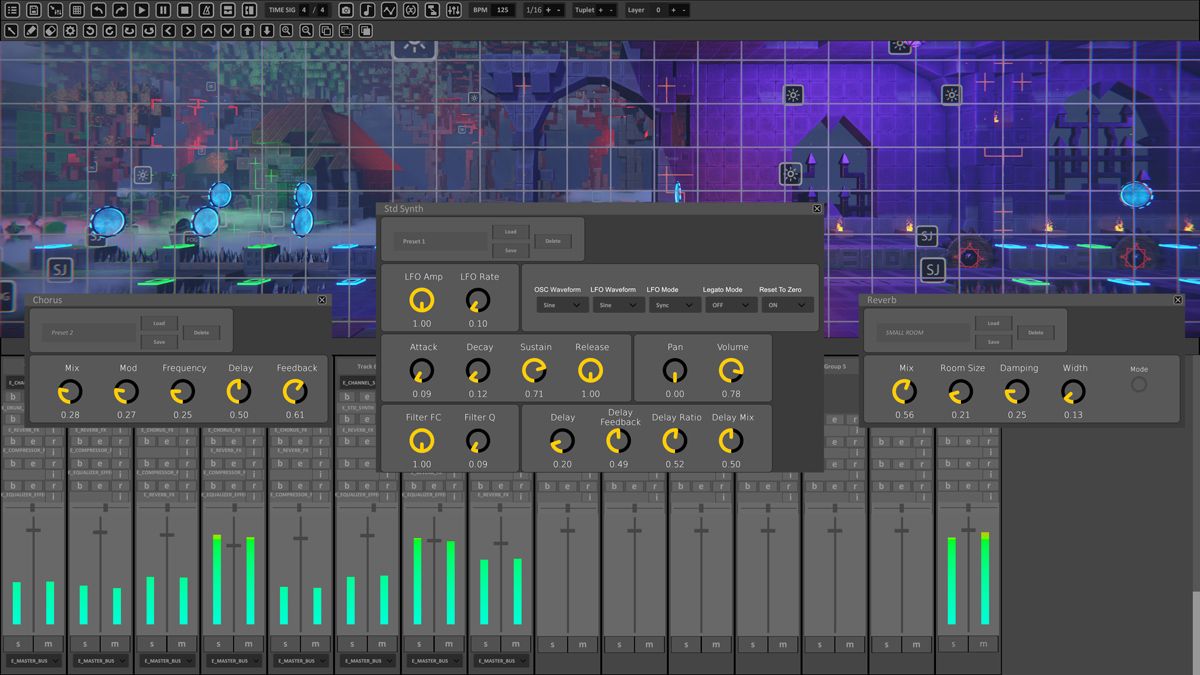Click the metronome icon

[x=207, y=10]
